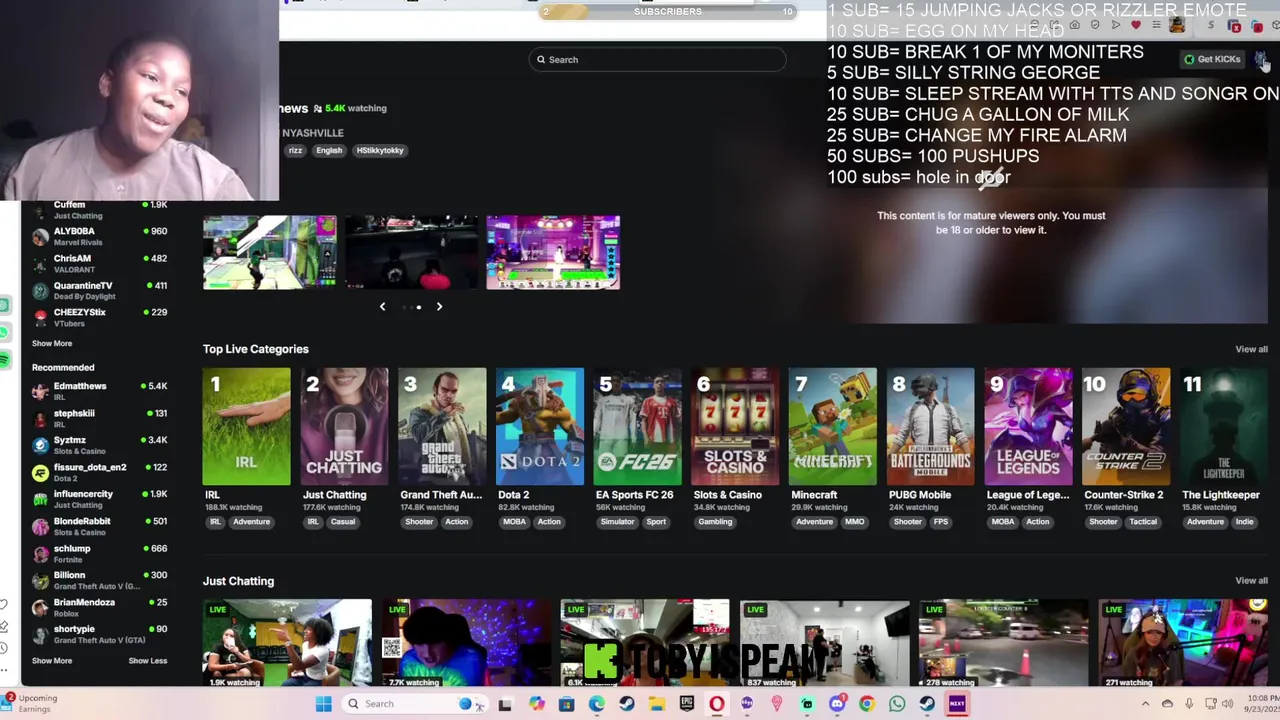Click the Get KICKs button
This screenshot has height=720, width=1280.
click(1212, 59)
